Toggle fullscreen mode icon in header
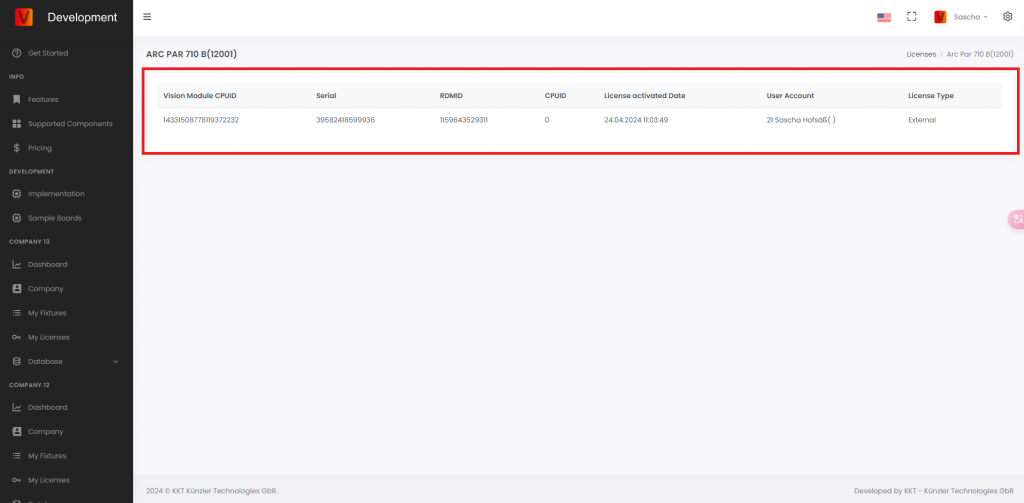This screenshot has height=503, width=1024. [x=911, y=17]
